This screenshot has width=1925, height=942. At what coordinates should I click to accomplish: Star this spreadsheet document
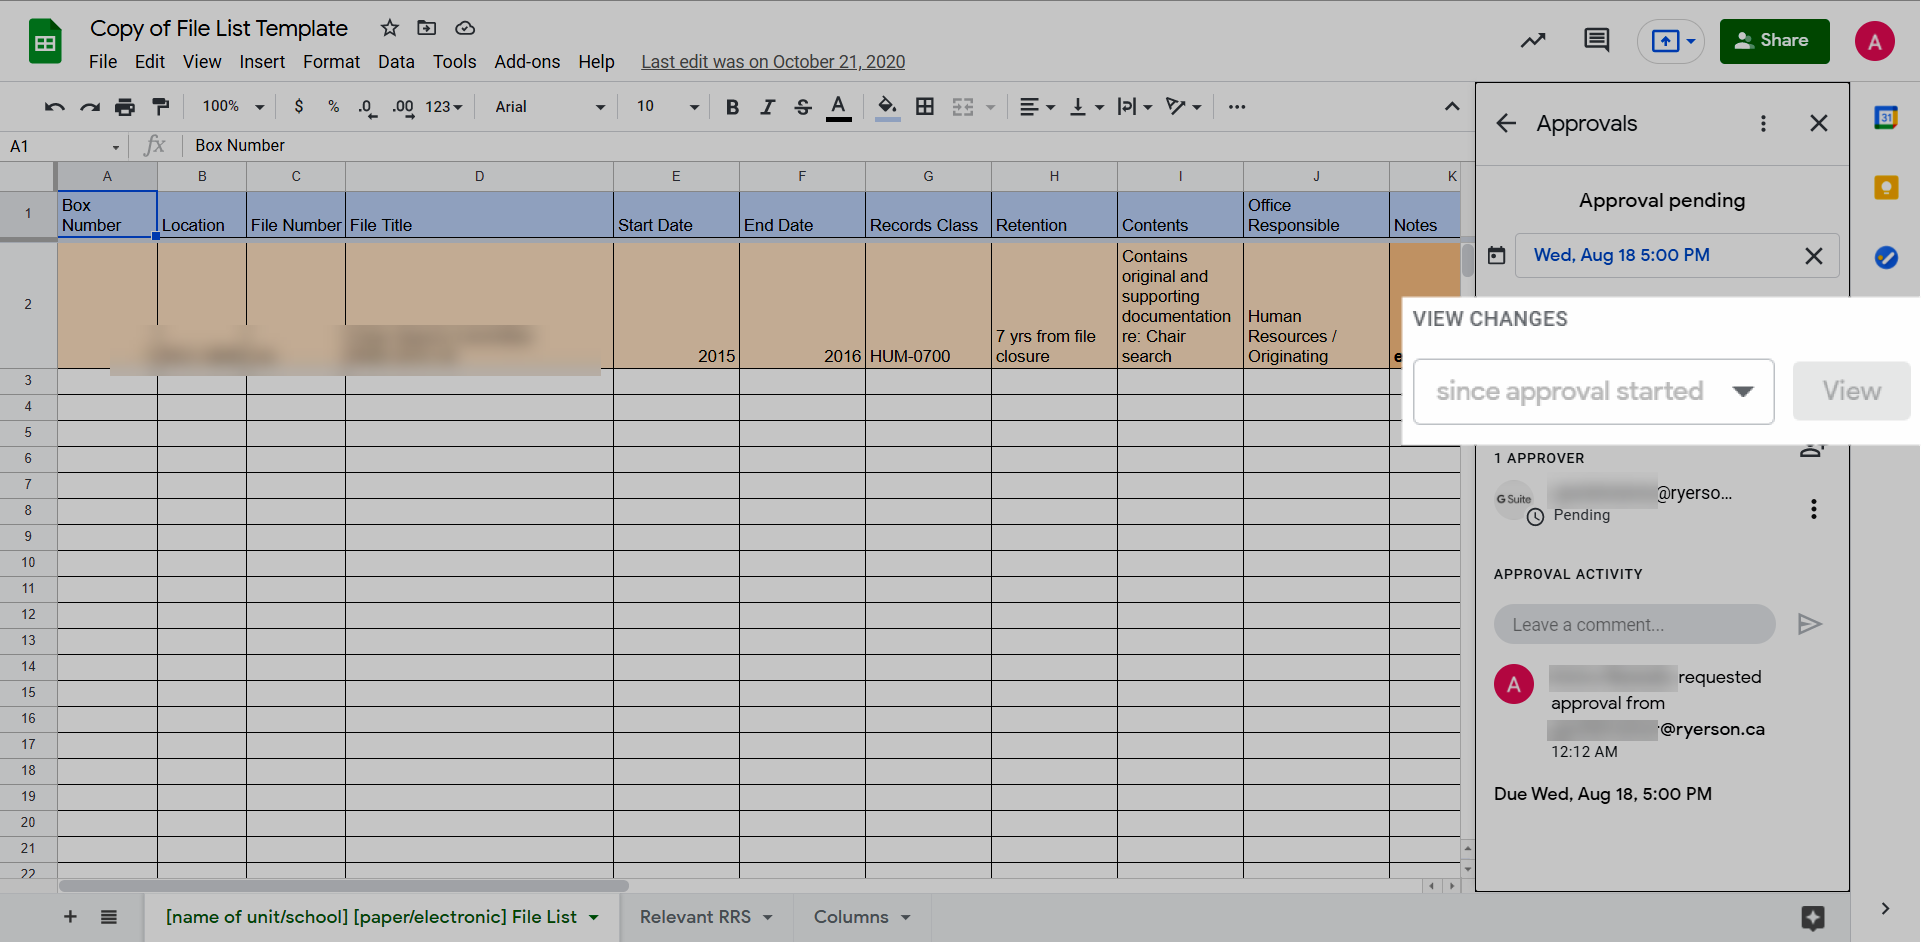point(390,28)
